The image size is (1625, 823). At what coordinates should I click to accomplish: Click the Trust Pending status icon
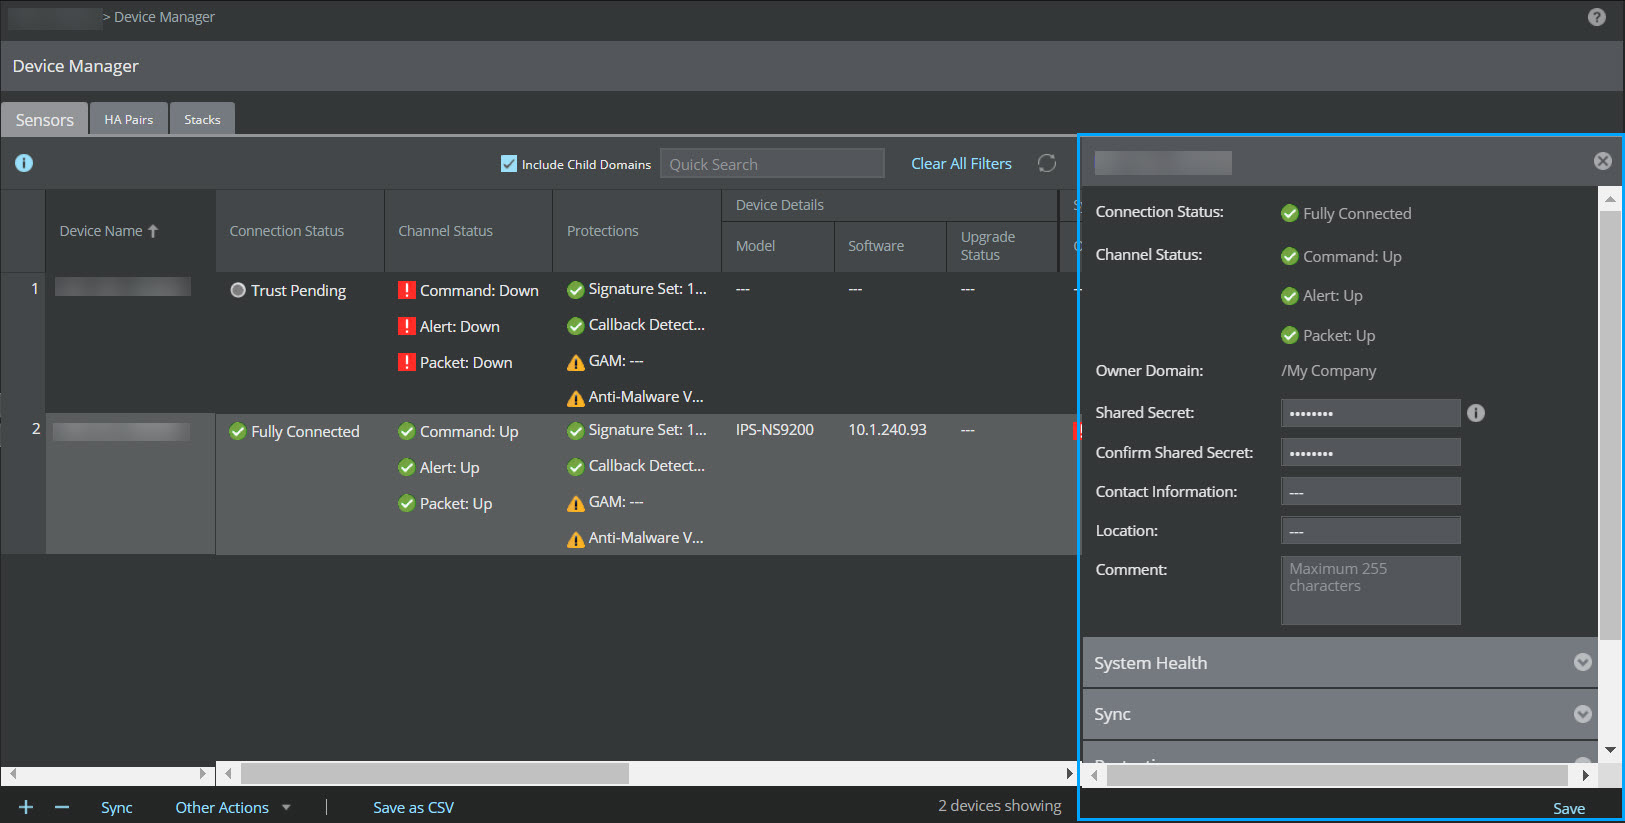pyautogui.click(x=238, y=290)
